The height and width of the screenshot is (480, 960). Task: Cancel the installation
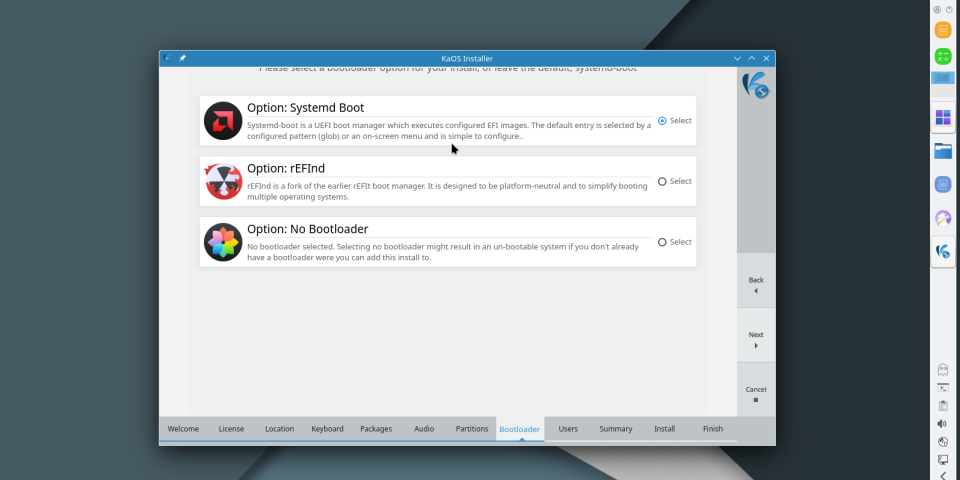coord(755,394)
